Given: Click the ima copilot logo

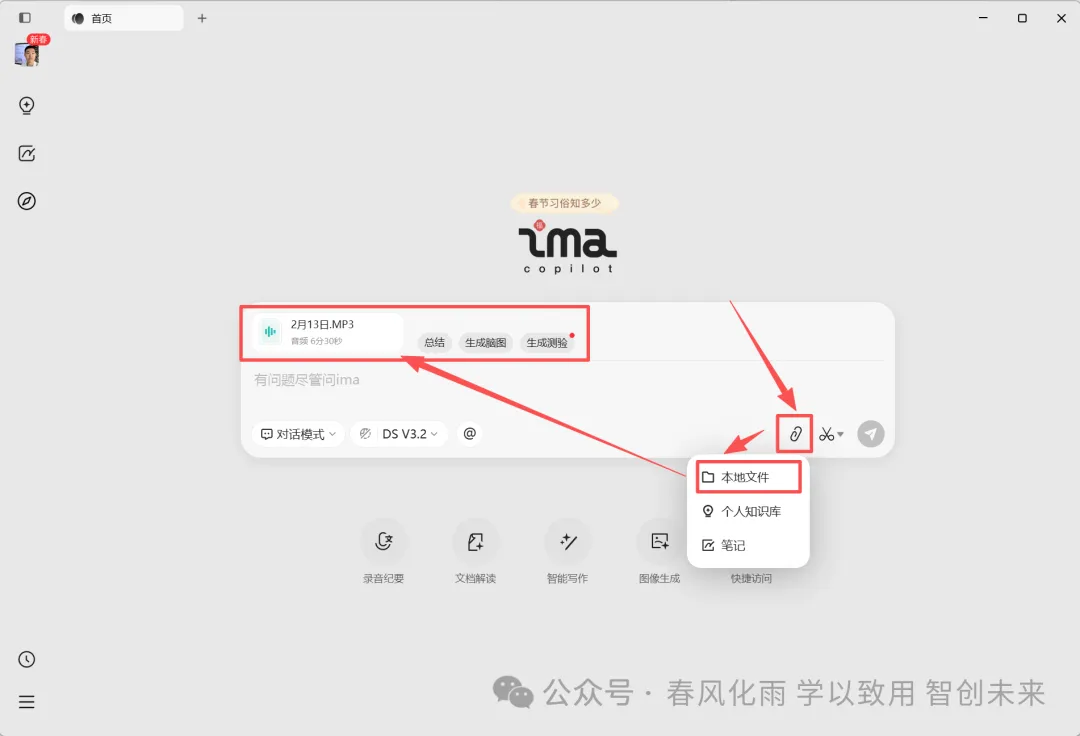Looking at the screenshot, I should (568, 246).
